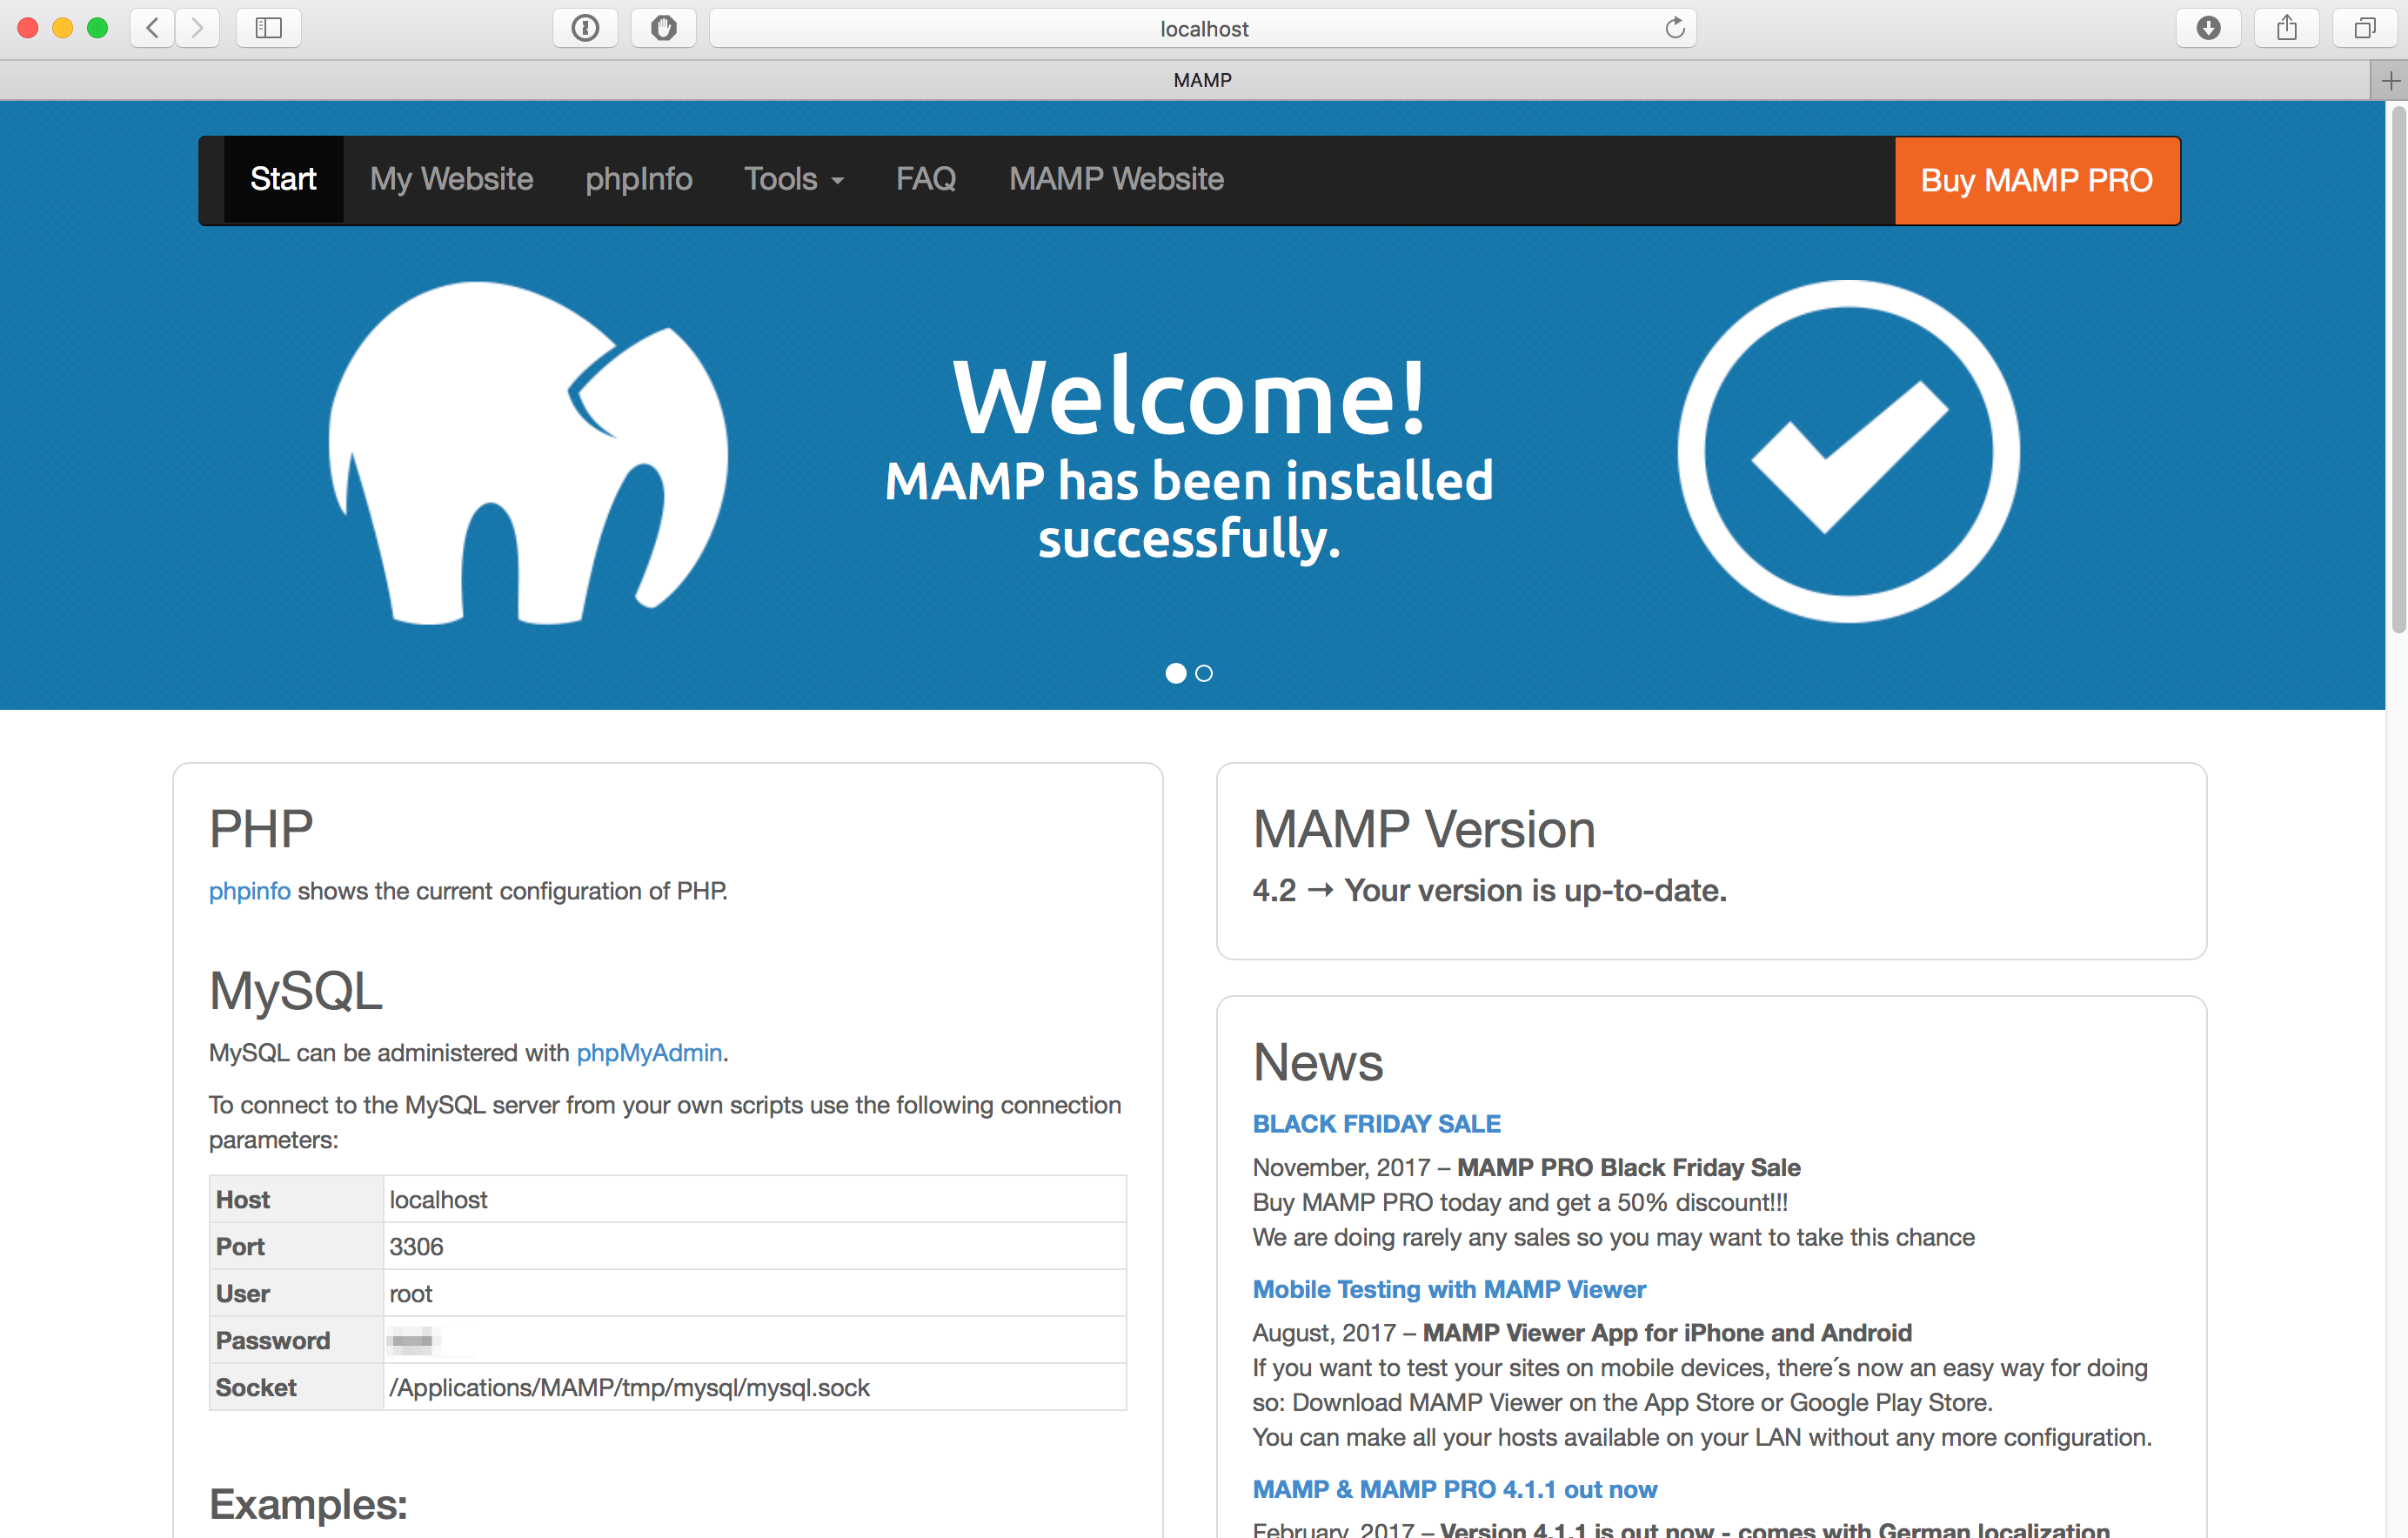
Task: Open the Share menu icon
Action: click(x=2286, y=28)
